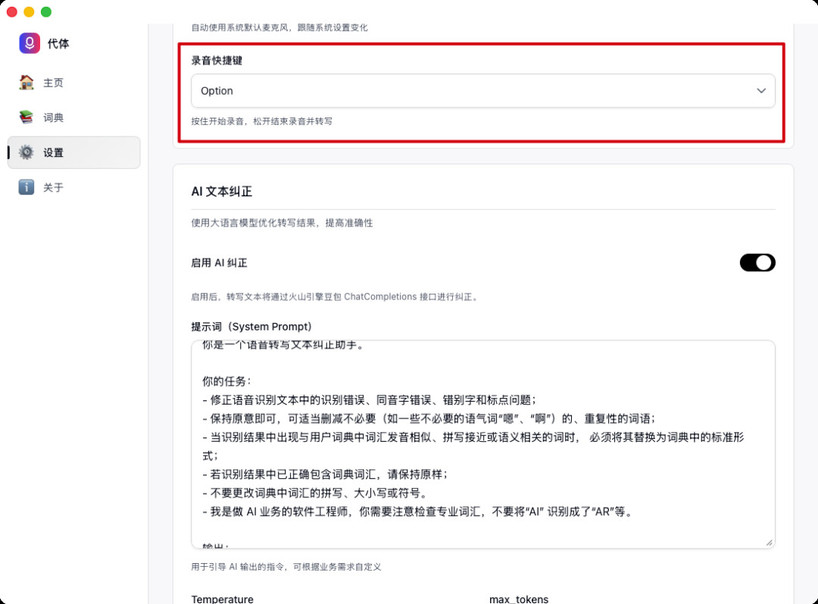818x604 pixels.
Task: Click the resize handle of the prompt textarea
Action: (x=769, y=542)
